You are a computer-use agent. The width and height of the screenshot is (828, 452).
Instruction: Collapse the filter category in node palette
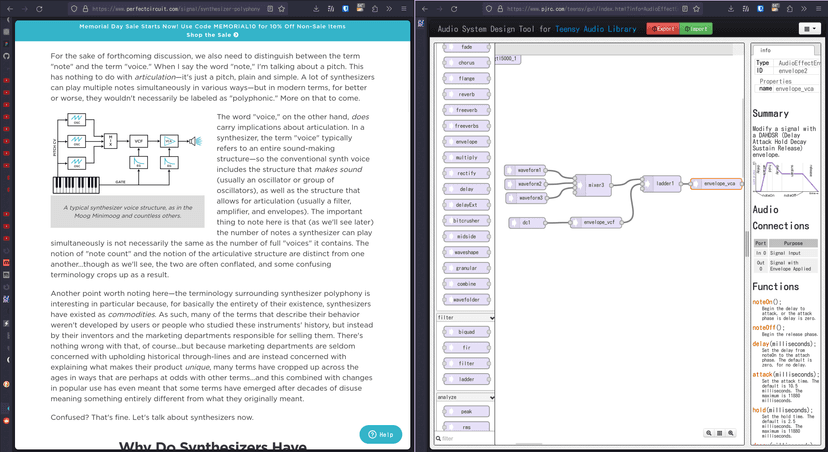tap(466, 317)
